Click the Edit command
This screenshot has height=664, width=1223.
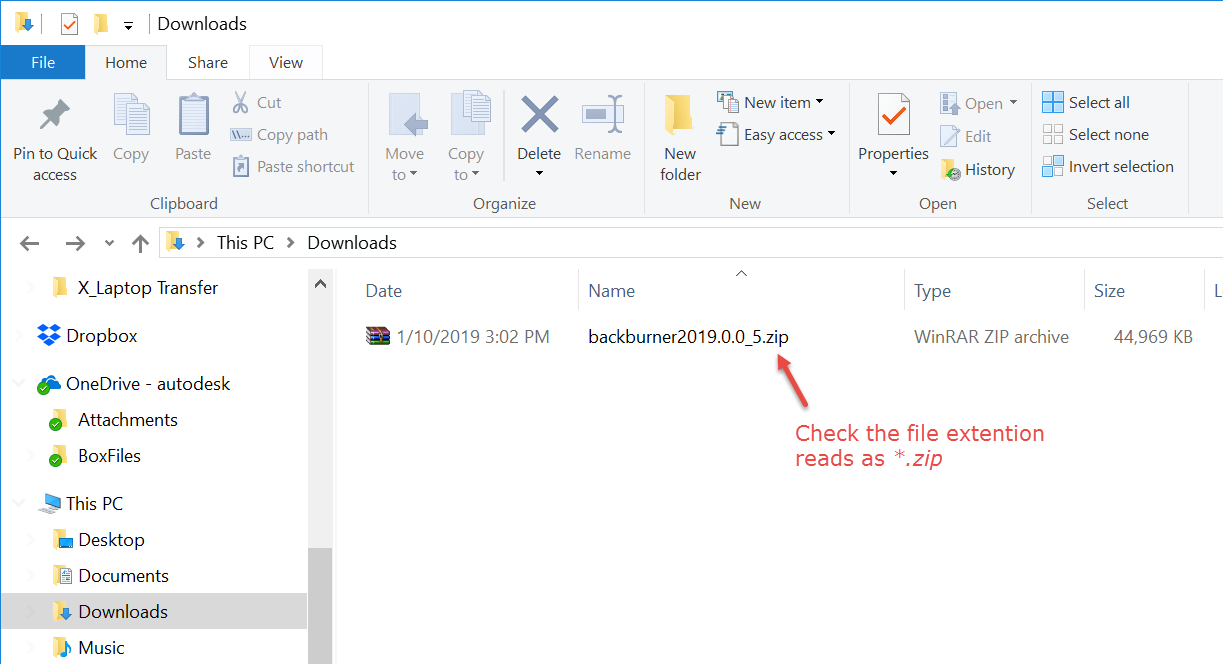pyautogui.click(x=966, y=136)
